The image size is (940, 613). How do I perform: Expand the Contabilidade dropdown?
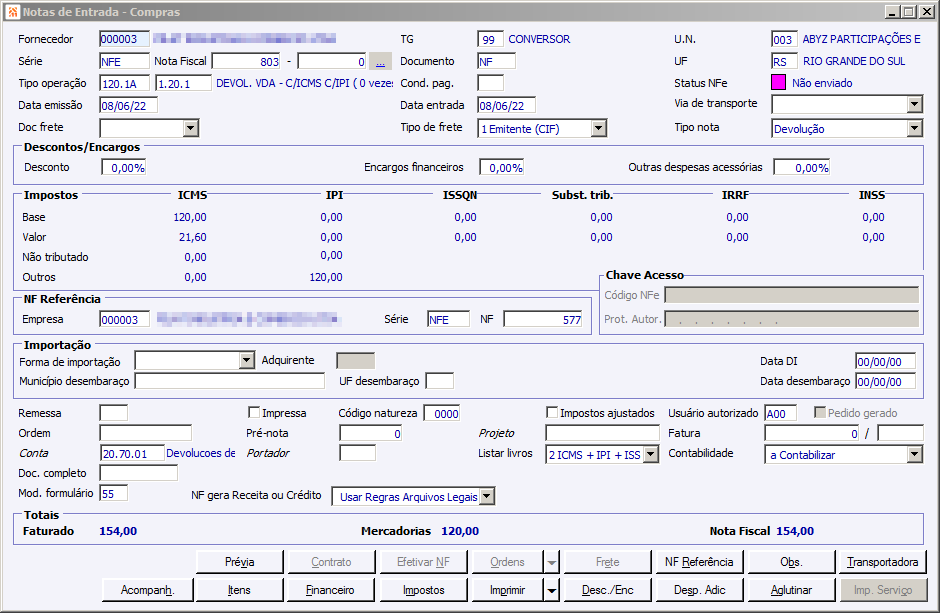click(914, 455)
